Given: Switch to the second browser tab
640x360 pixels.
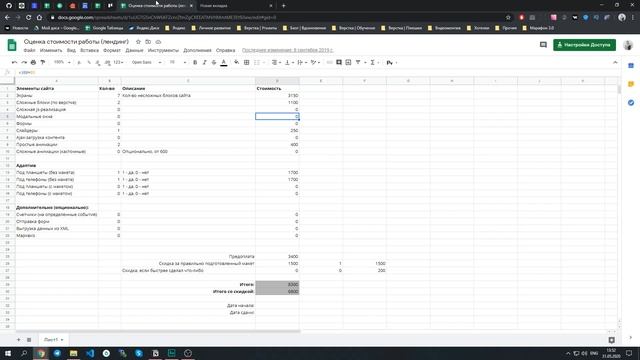Looking at the screenshot, I should 235,6.
